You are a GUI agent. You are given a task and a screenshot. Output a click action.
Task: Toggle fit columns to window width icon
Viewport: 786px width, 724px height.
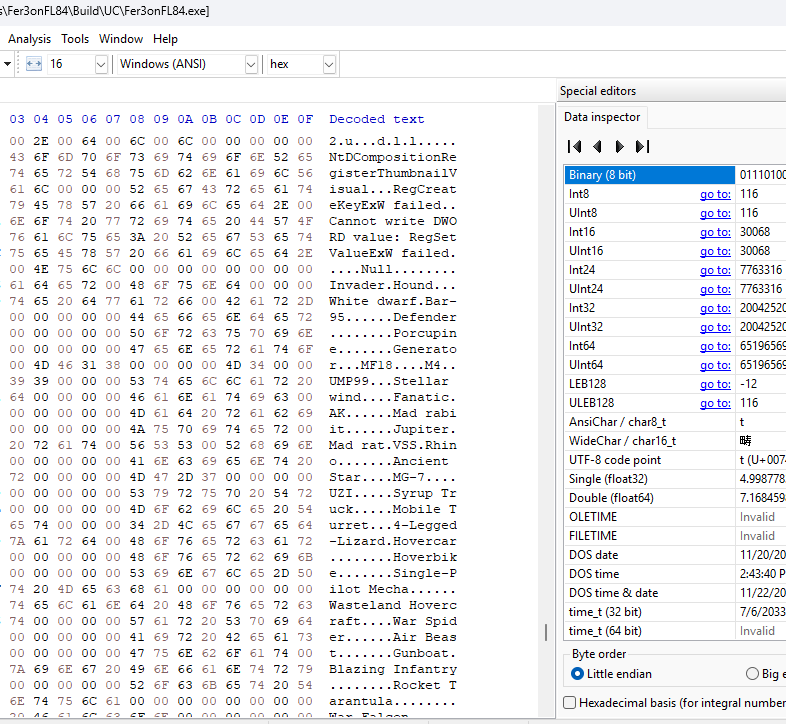tap(34, 64)
